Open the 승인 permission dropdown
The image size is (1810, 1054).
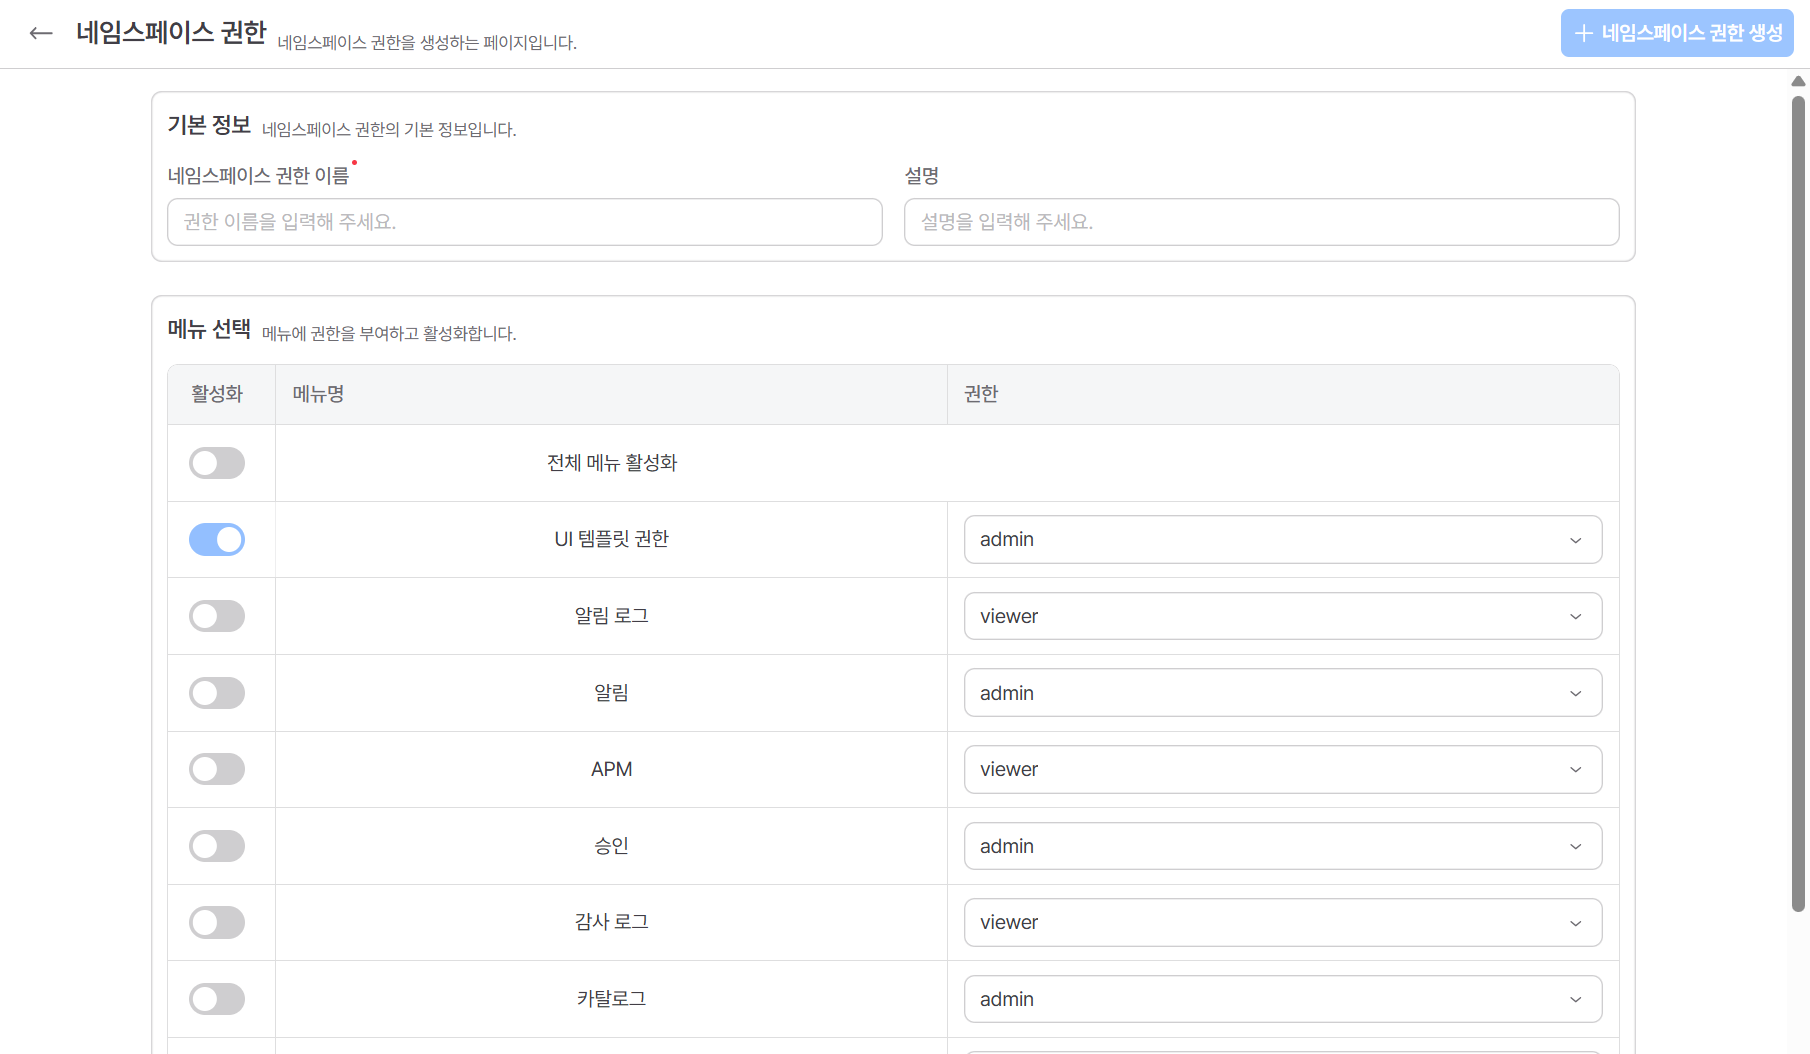click(1283, 846)
